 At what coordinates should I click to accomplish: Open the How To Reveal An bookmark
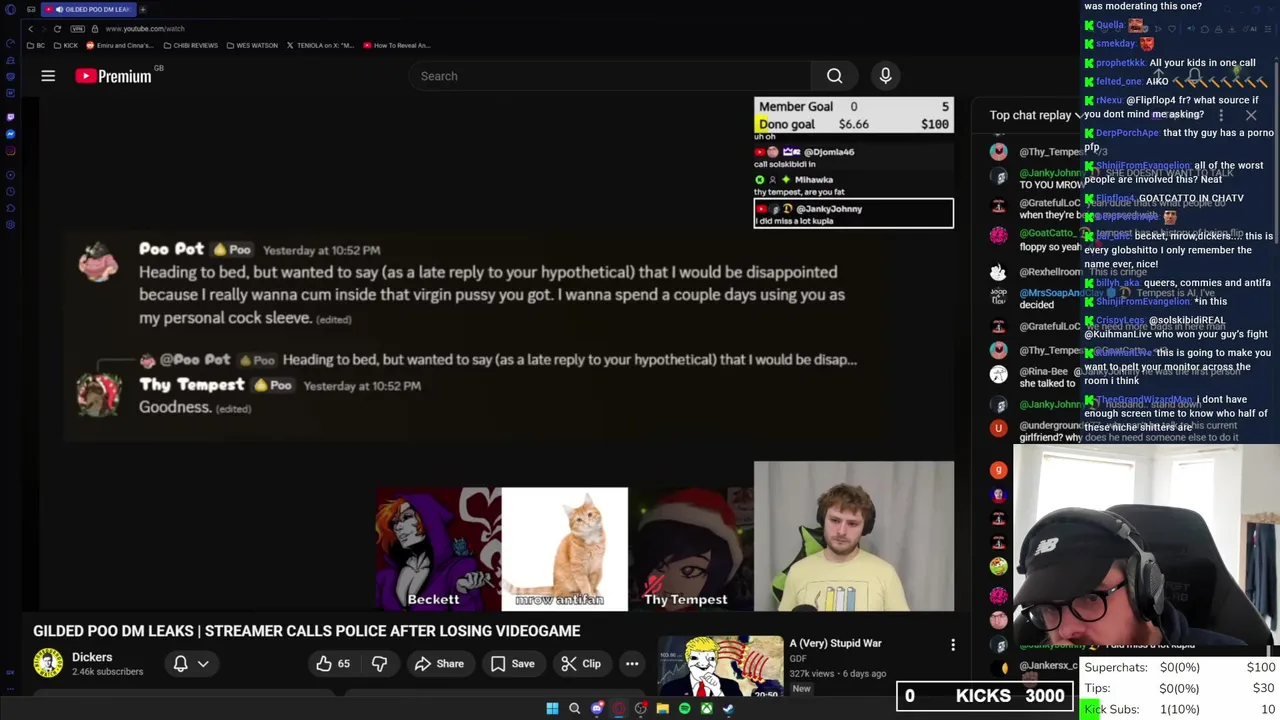point(397,45)
